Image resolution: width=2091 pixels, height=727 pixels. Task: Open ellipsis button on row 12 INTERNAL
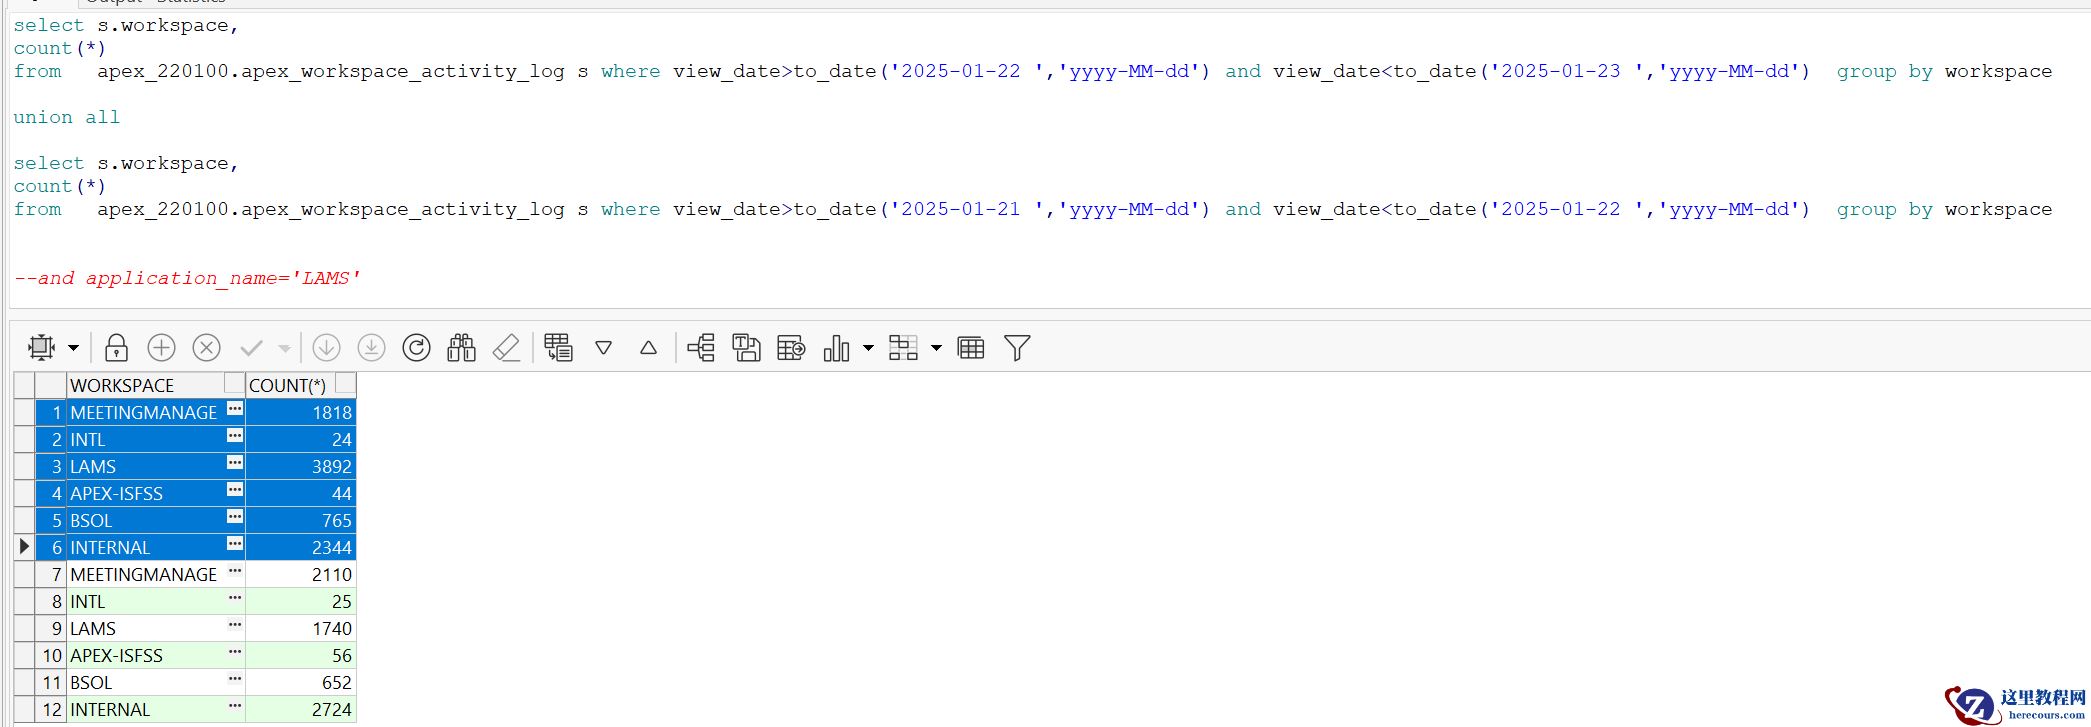pos(235,705)
